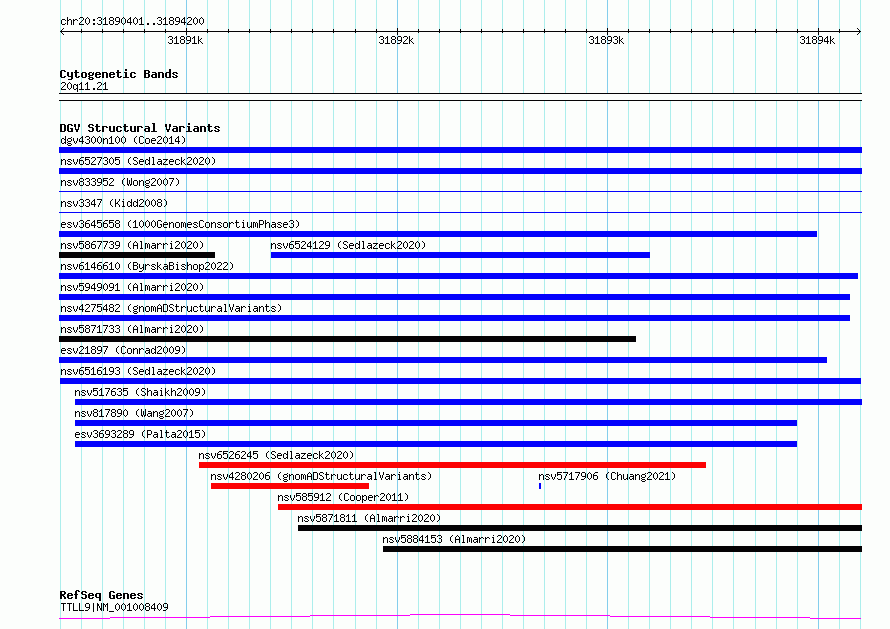Click the blue bar under nsv6524129

pos(460,255)
